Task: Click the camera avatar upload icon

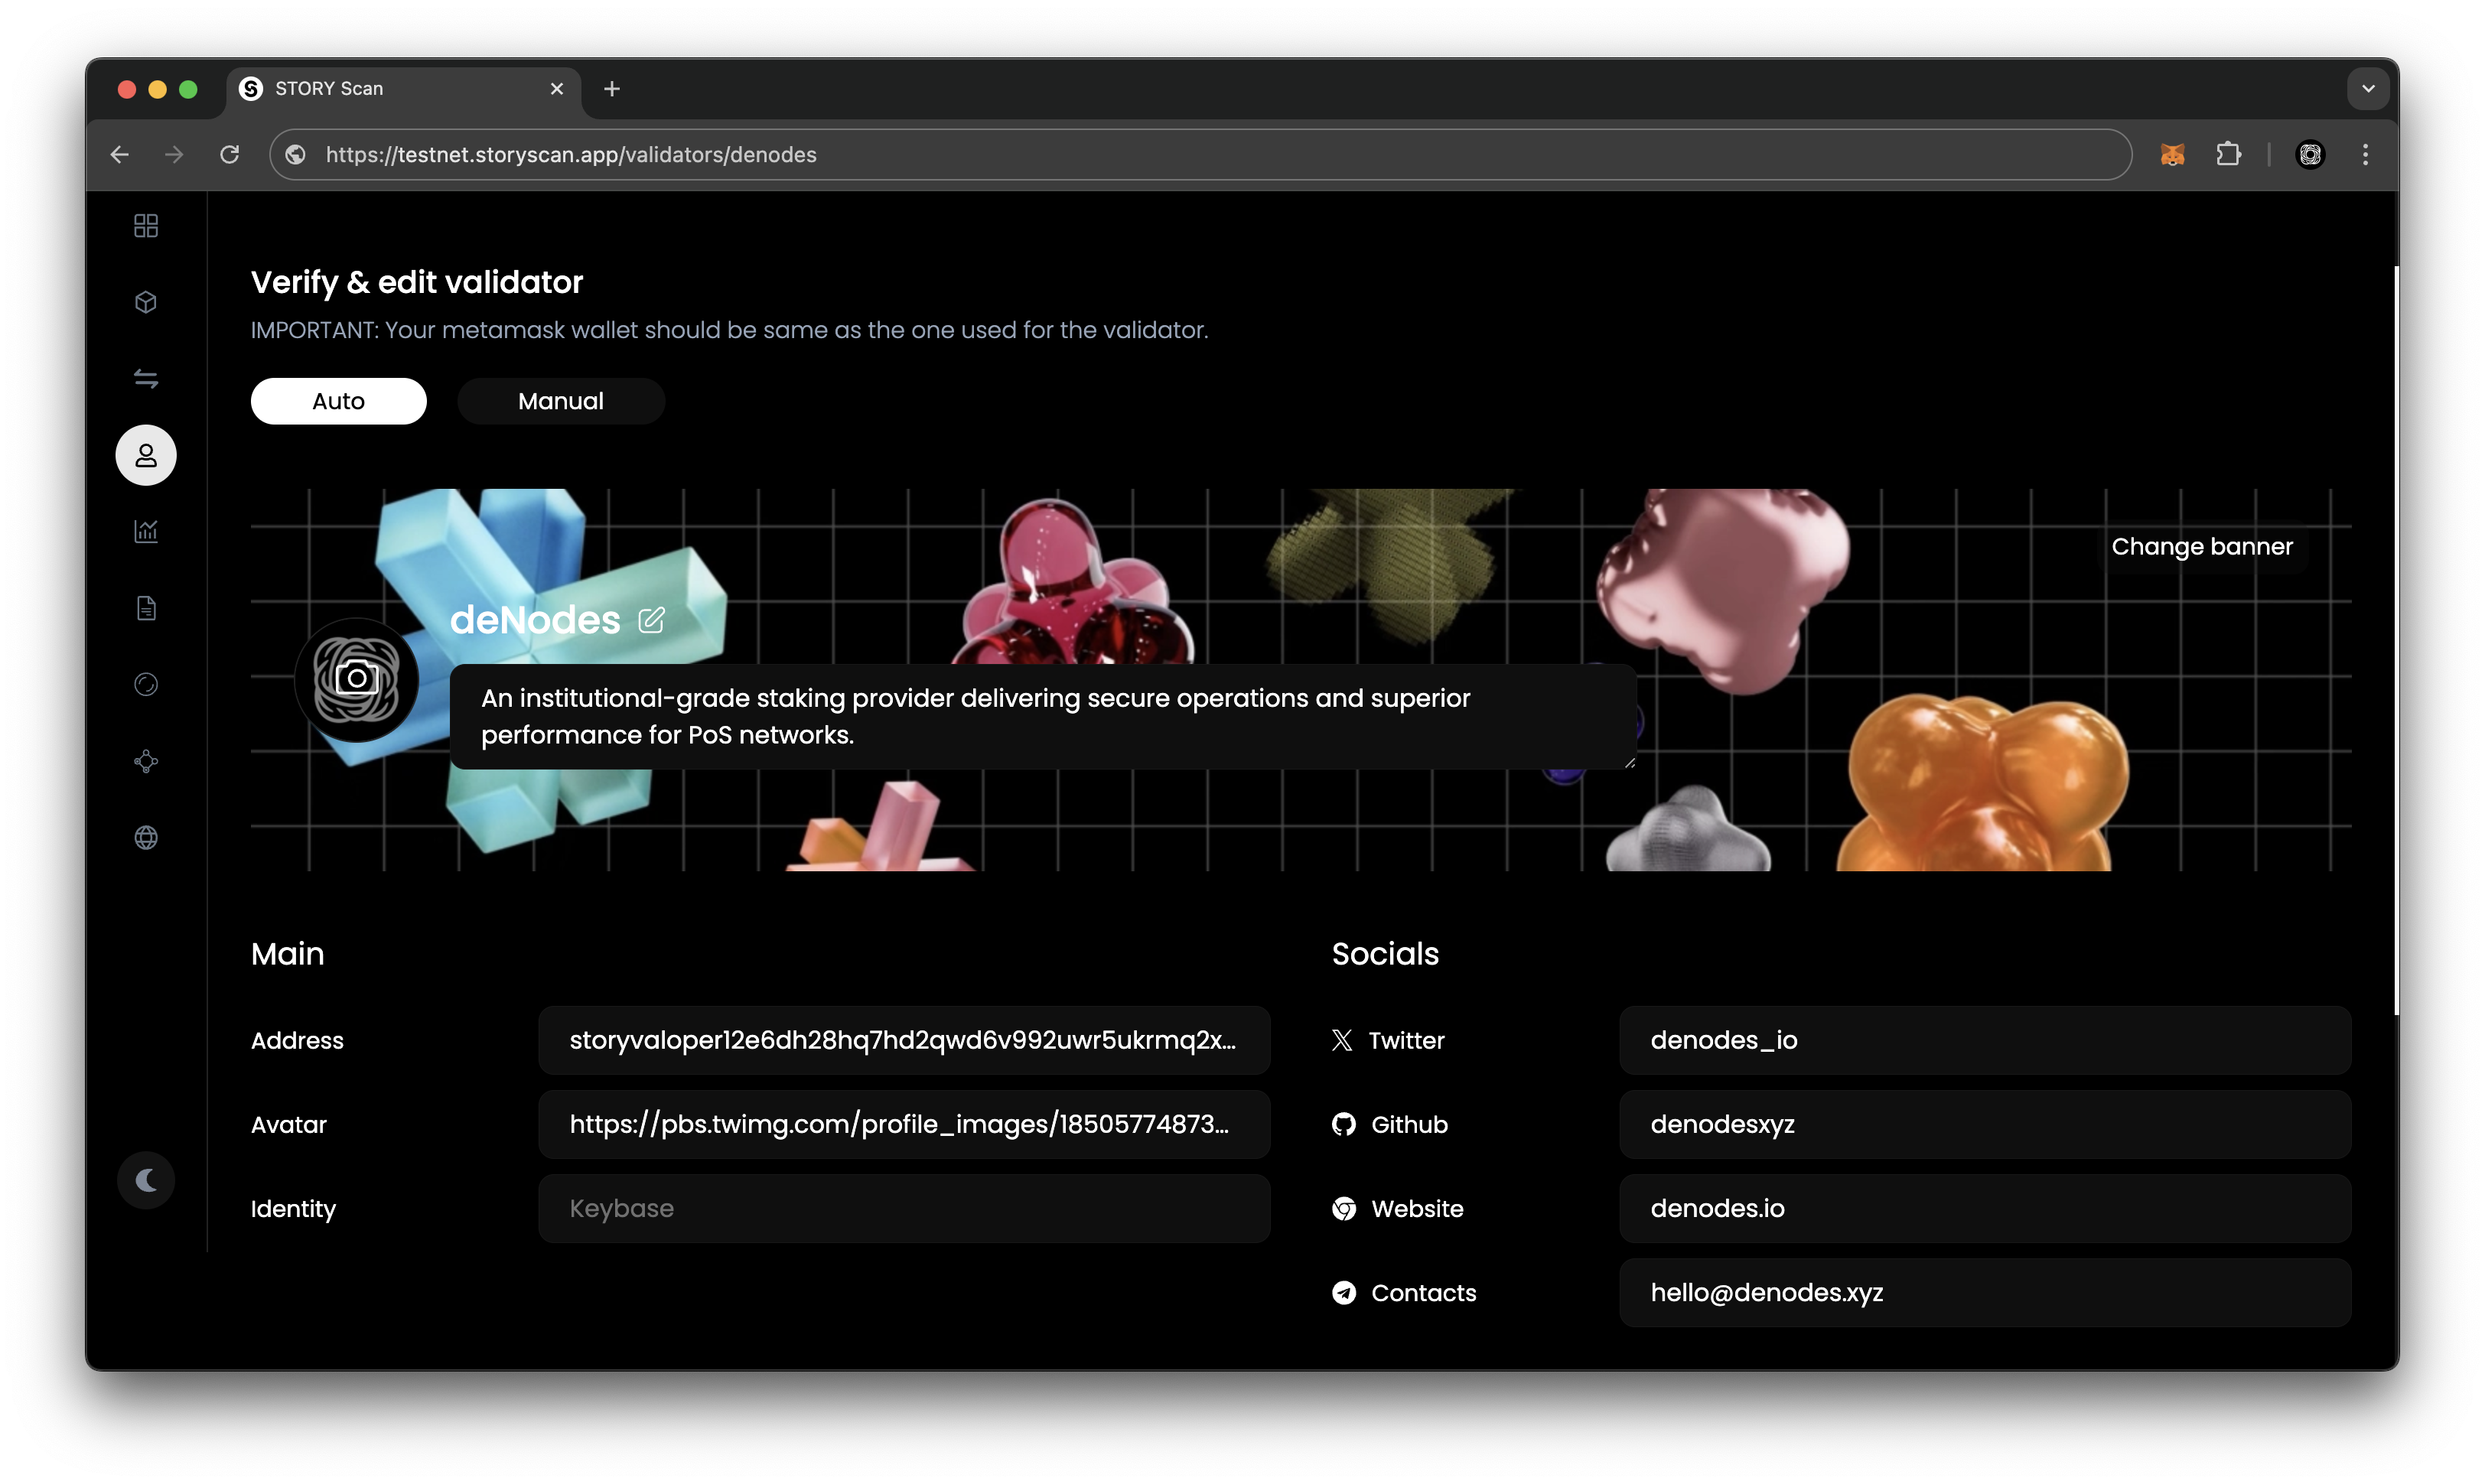Action: click(356, 679)
